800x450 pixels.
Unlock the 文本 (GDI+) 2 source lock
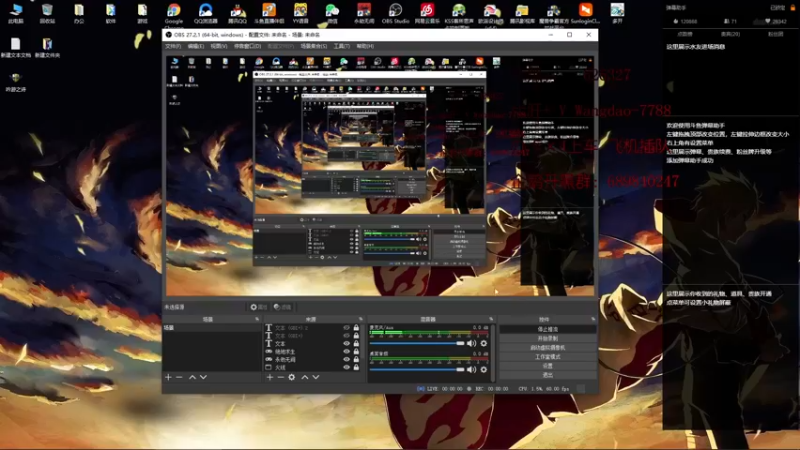pos(356,328)
